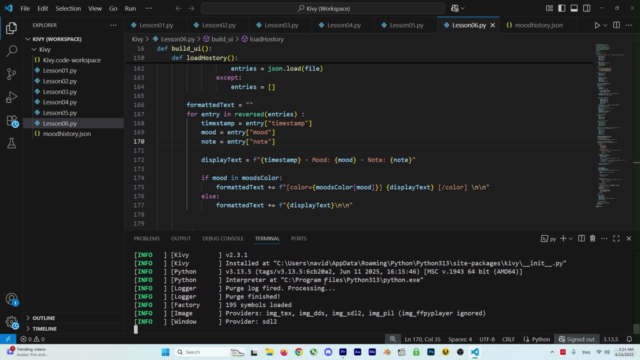Open Kivy.code-workspace file

click(72, 60)
